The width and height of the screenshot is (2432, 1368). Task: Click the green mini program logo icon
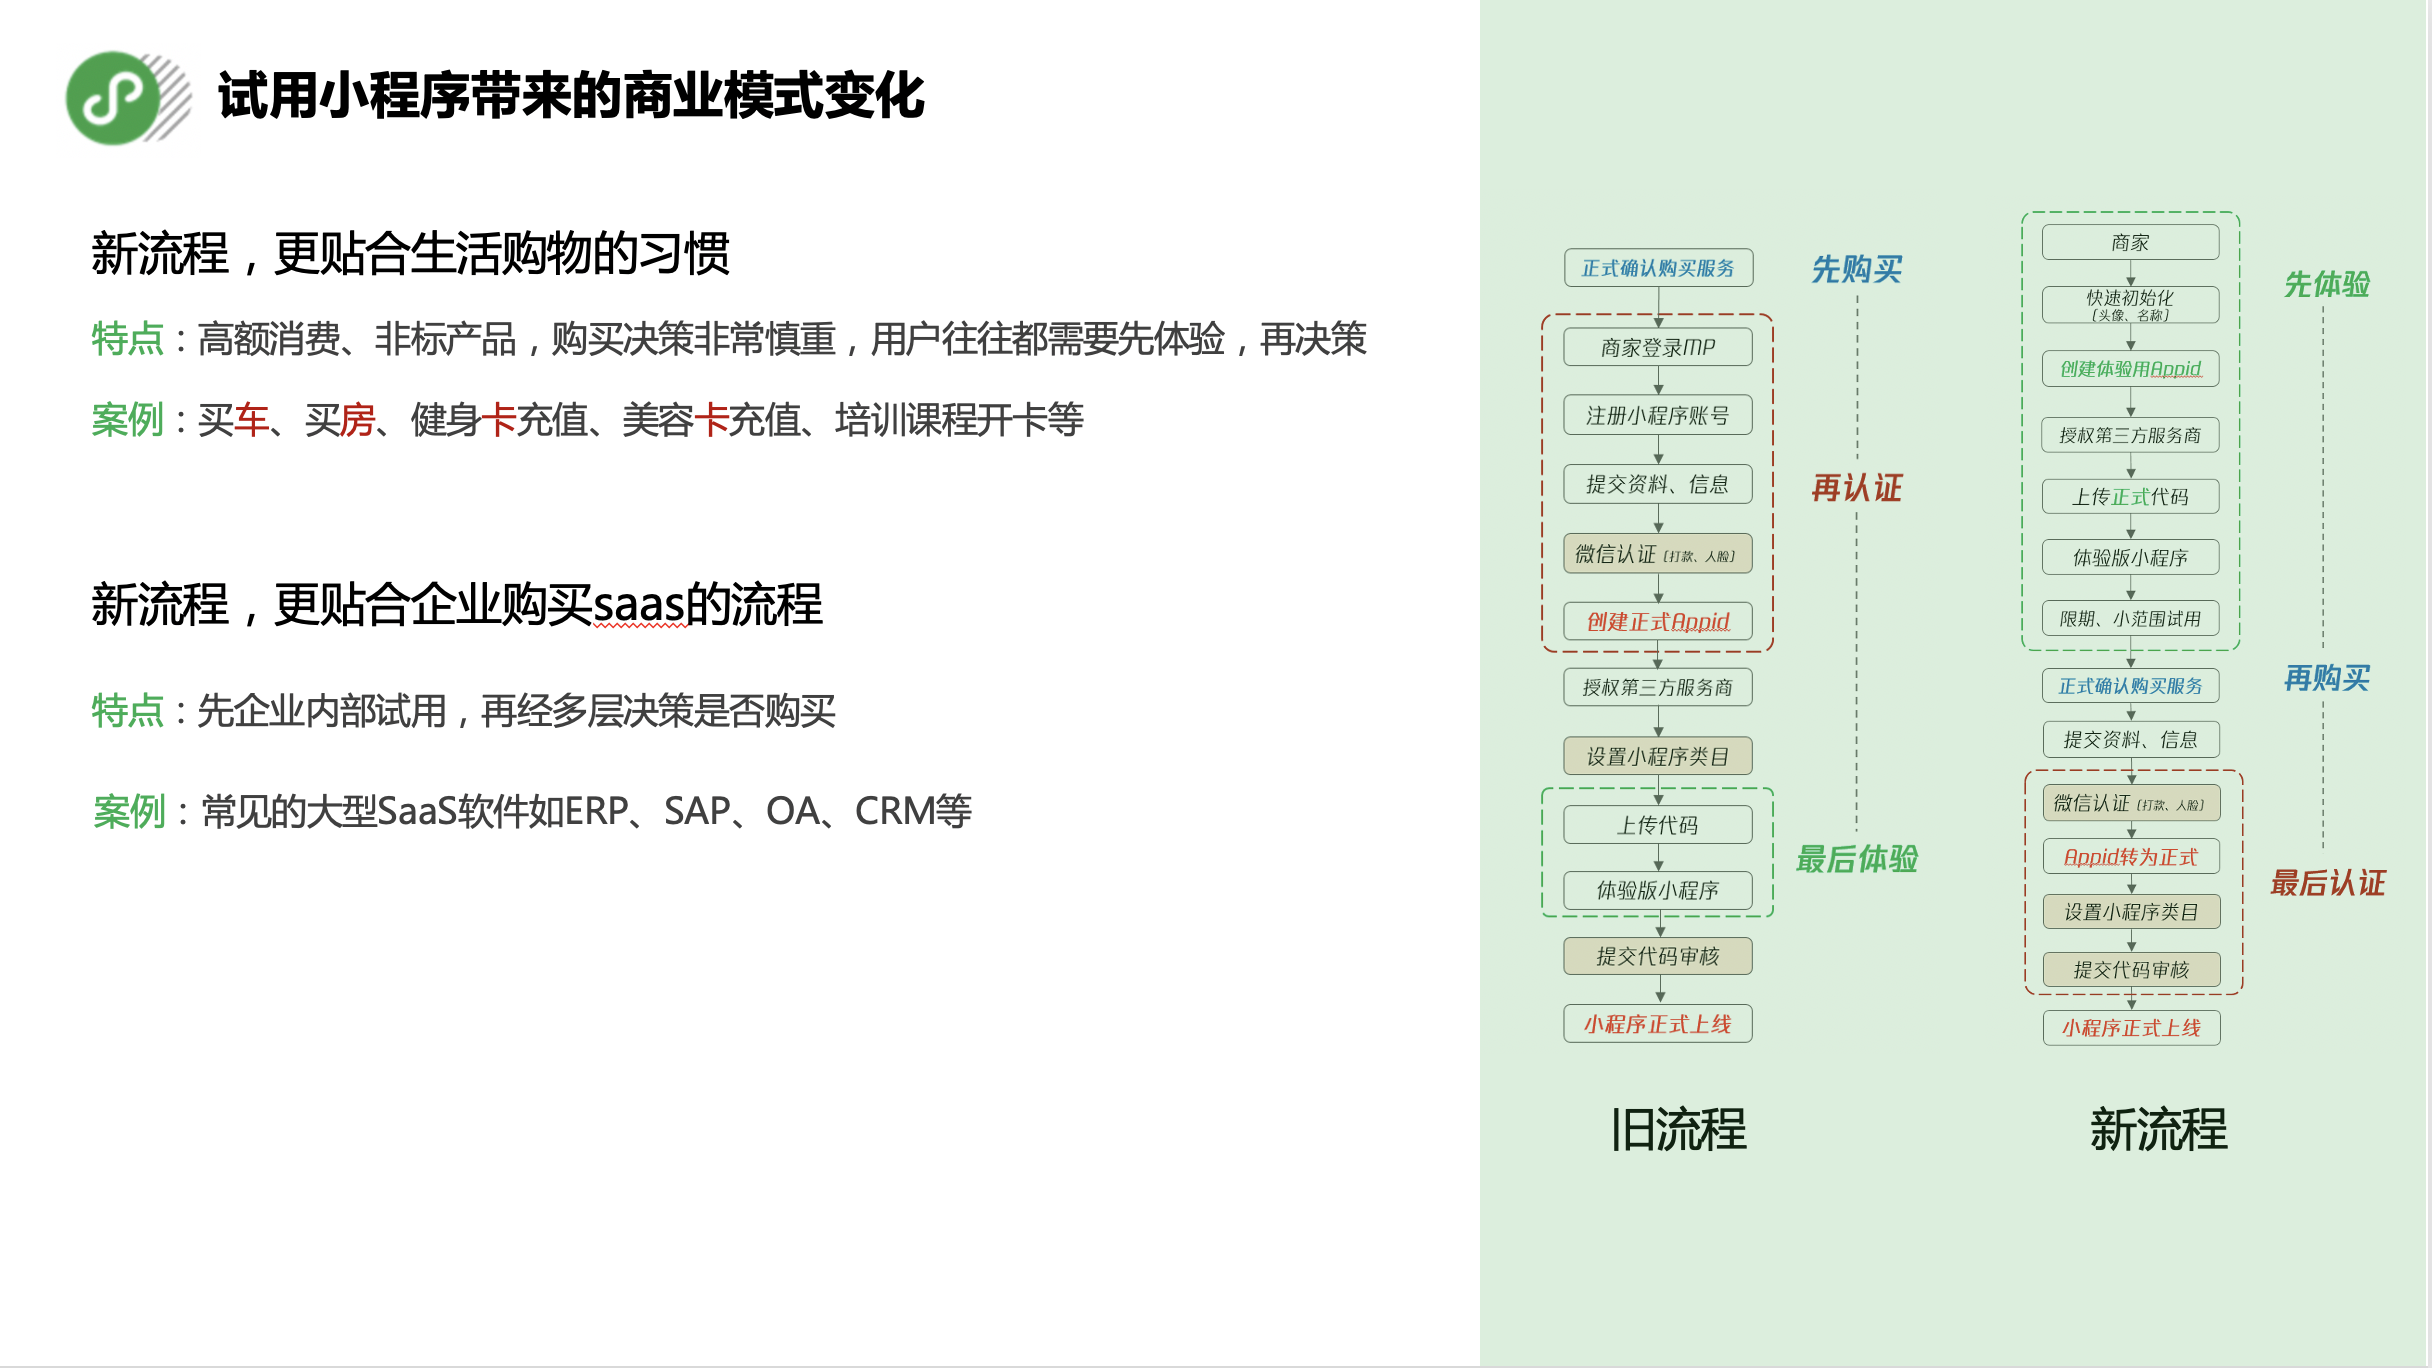[x=115, y=98]
